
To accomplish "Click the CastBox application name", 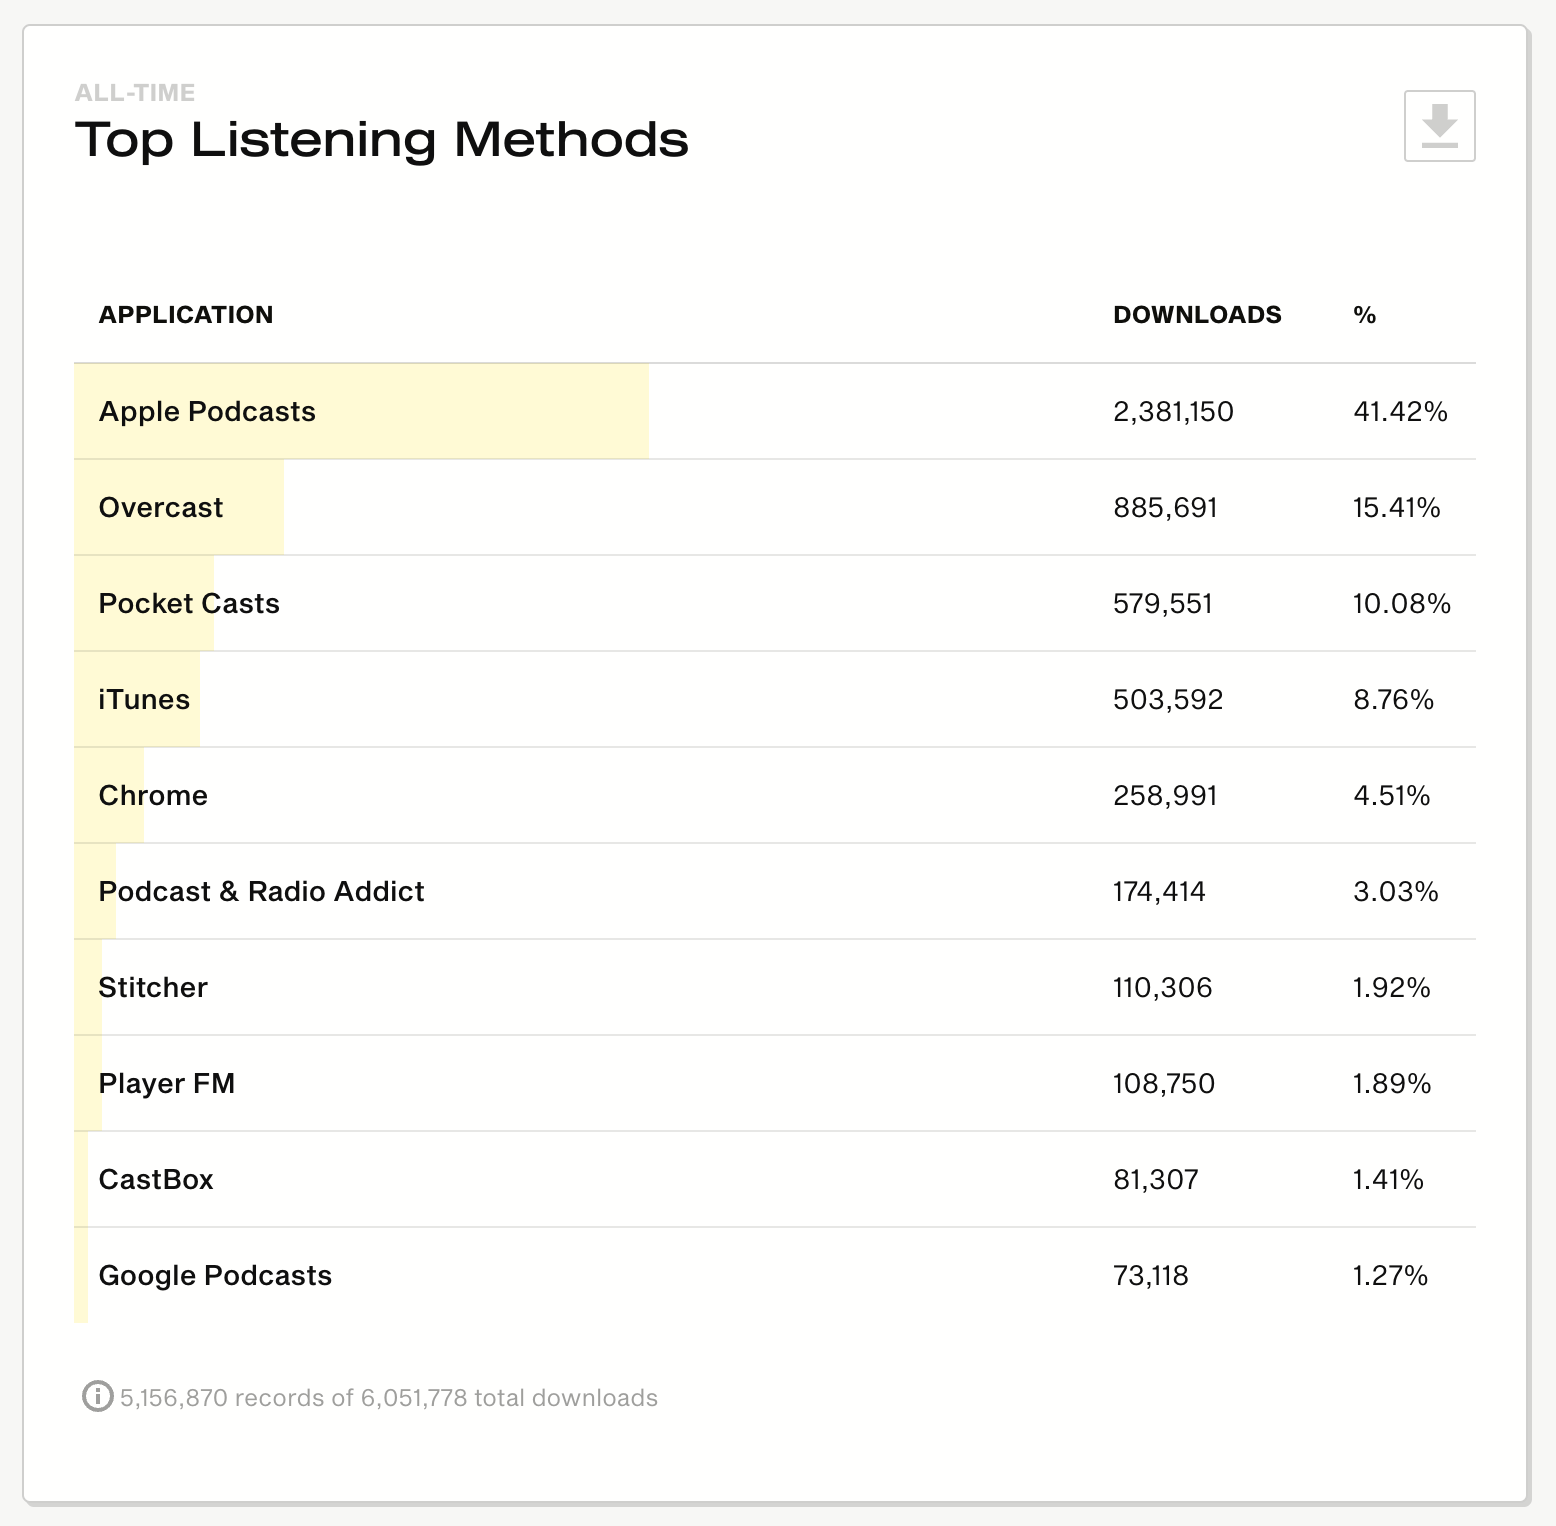I will pyautogui.click(x=156, y=1180).
